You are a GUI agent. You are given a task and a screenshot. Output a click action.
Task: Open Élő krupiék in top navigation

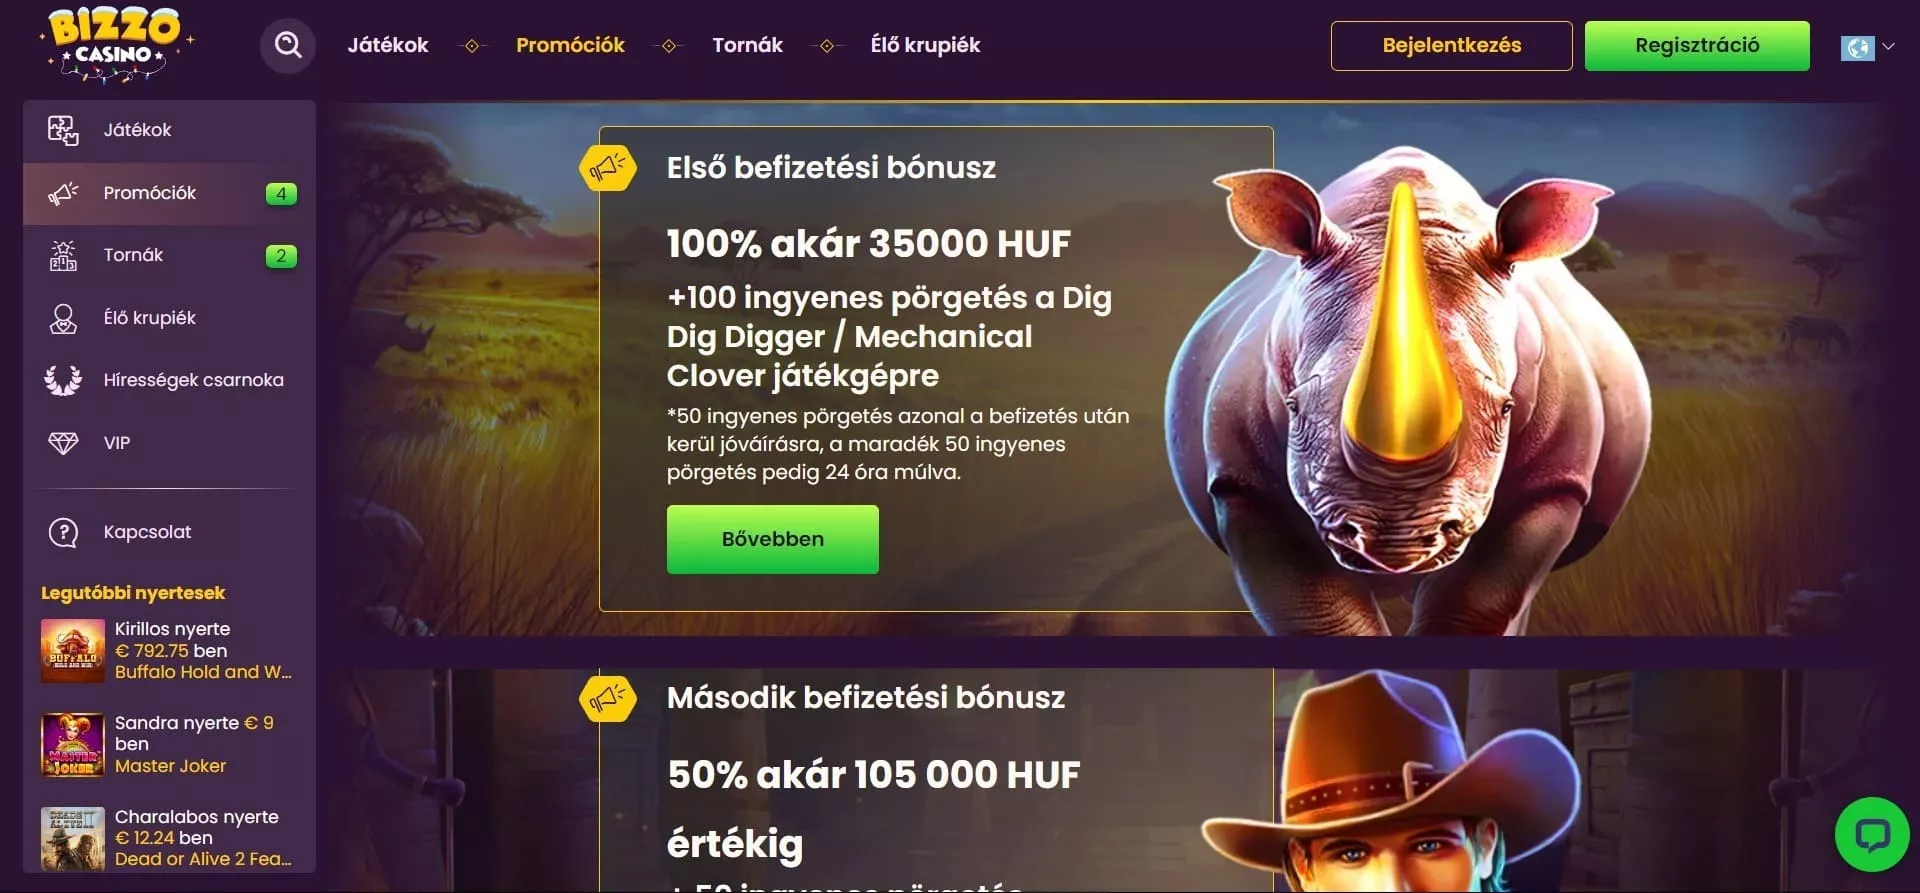coord(925,45)
